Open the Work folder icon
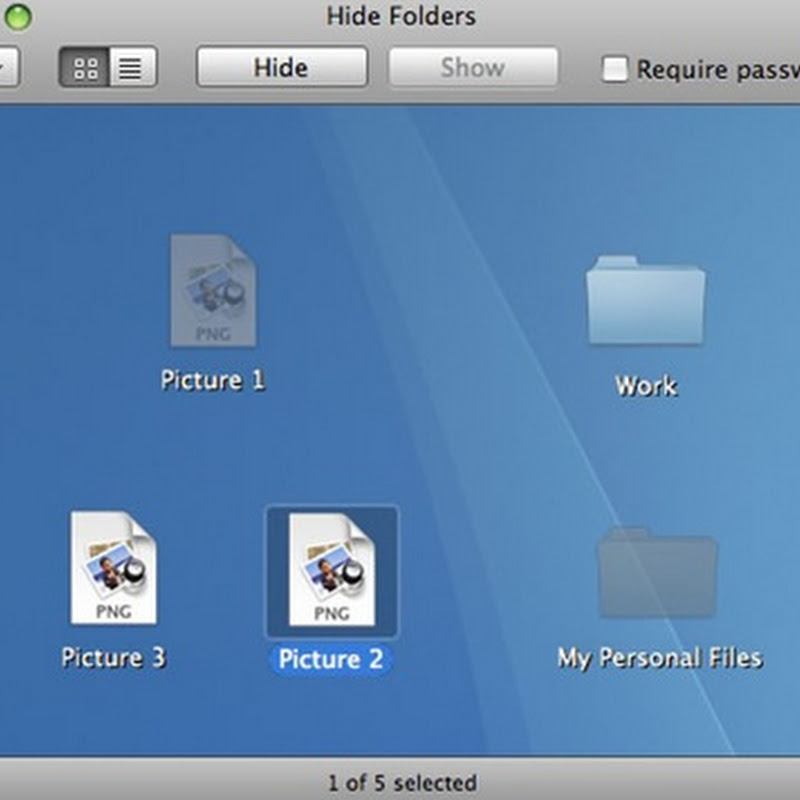Screen dimensions: 800x800 (645, 305)
